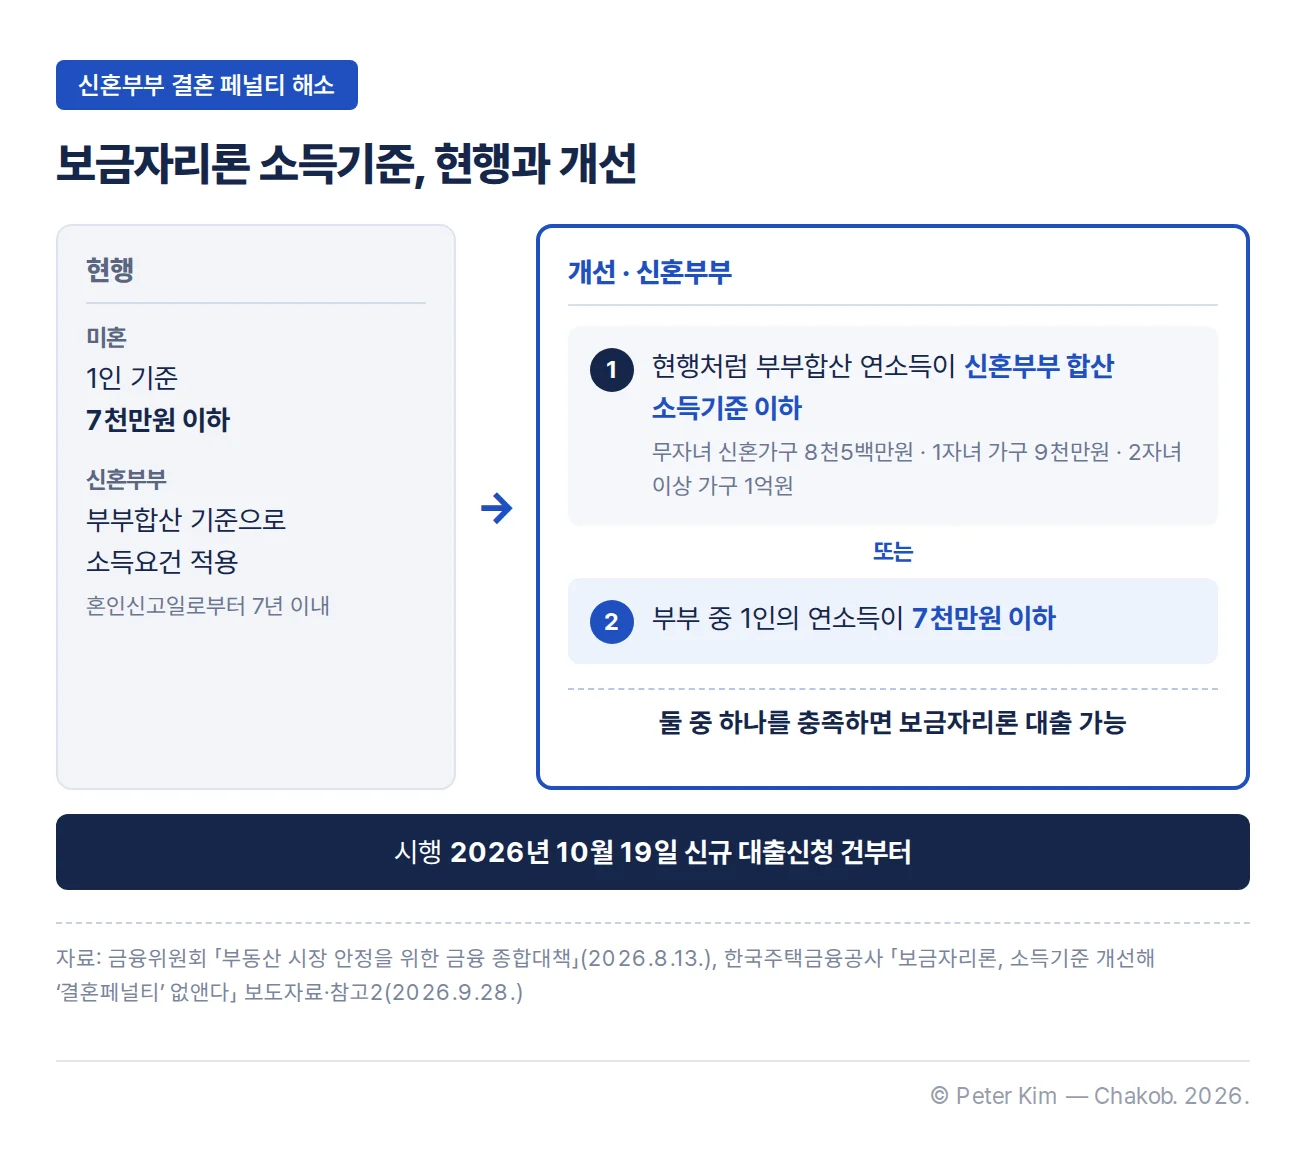Click the title '보금자리론 소득기준, 현행과 개선'
This screenshot has width=1306, height=1158.
[346, 164]
